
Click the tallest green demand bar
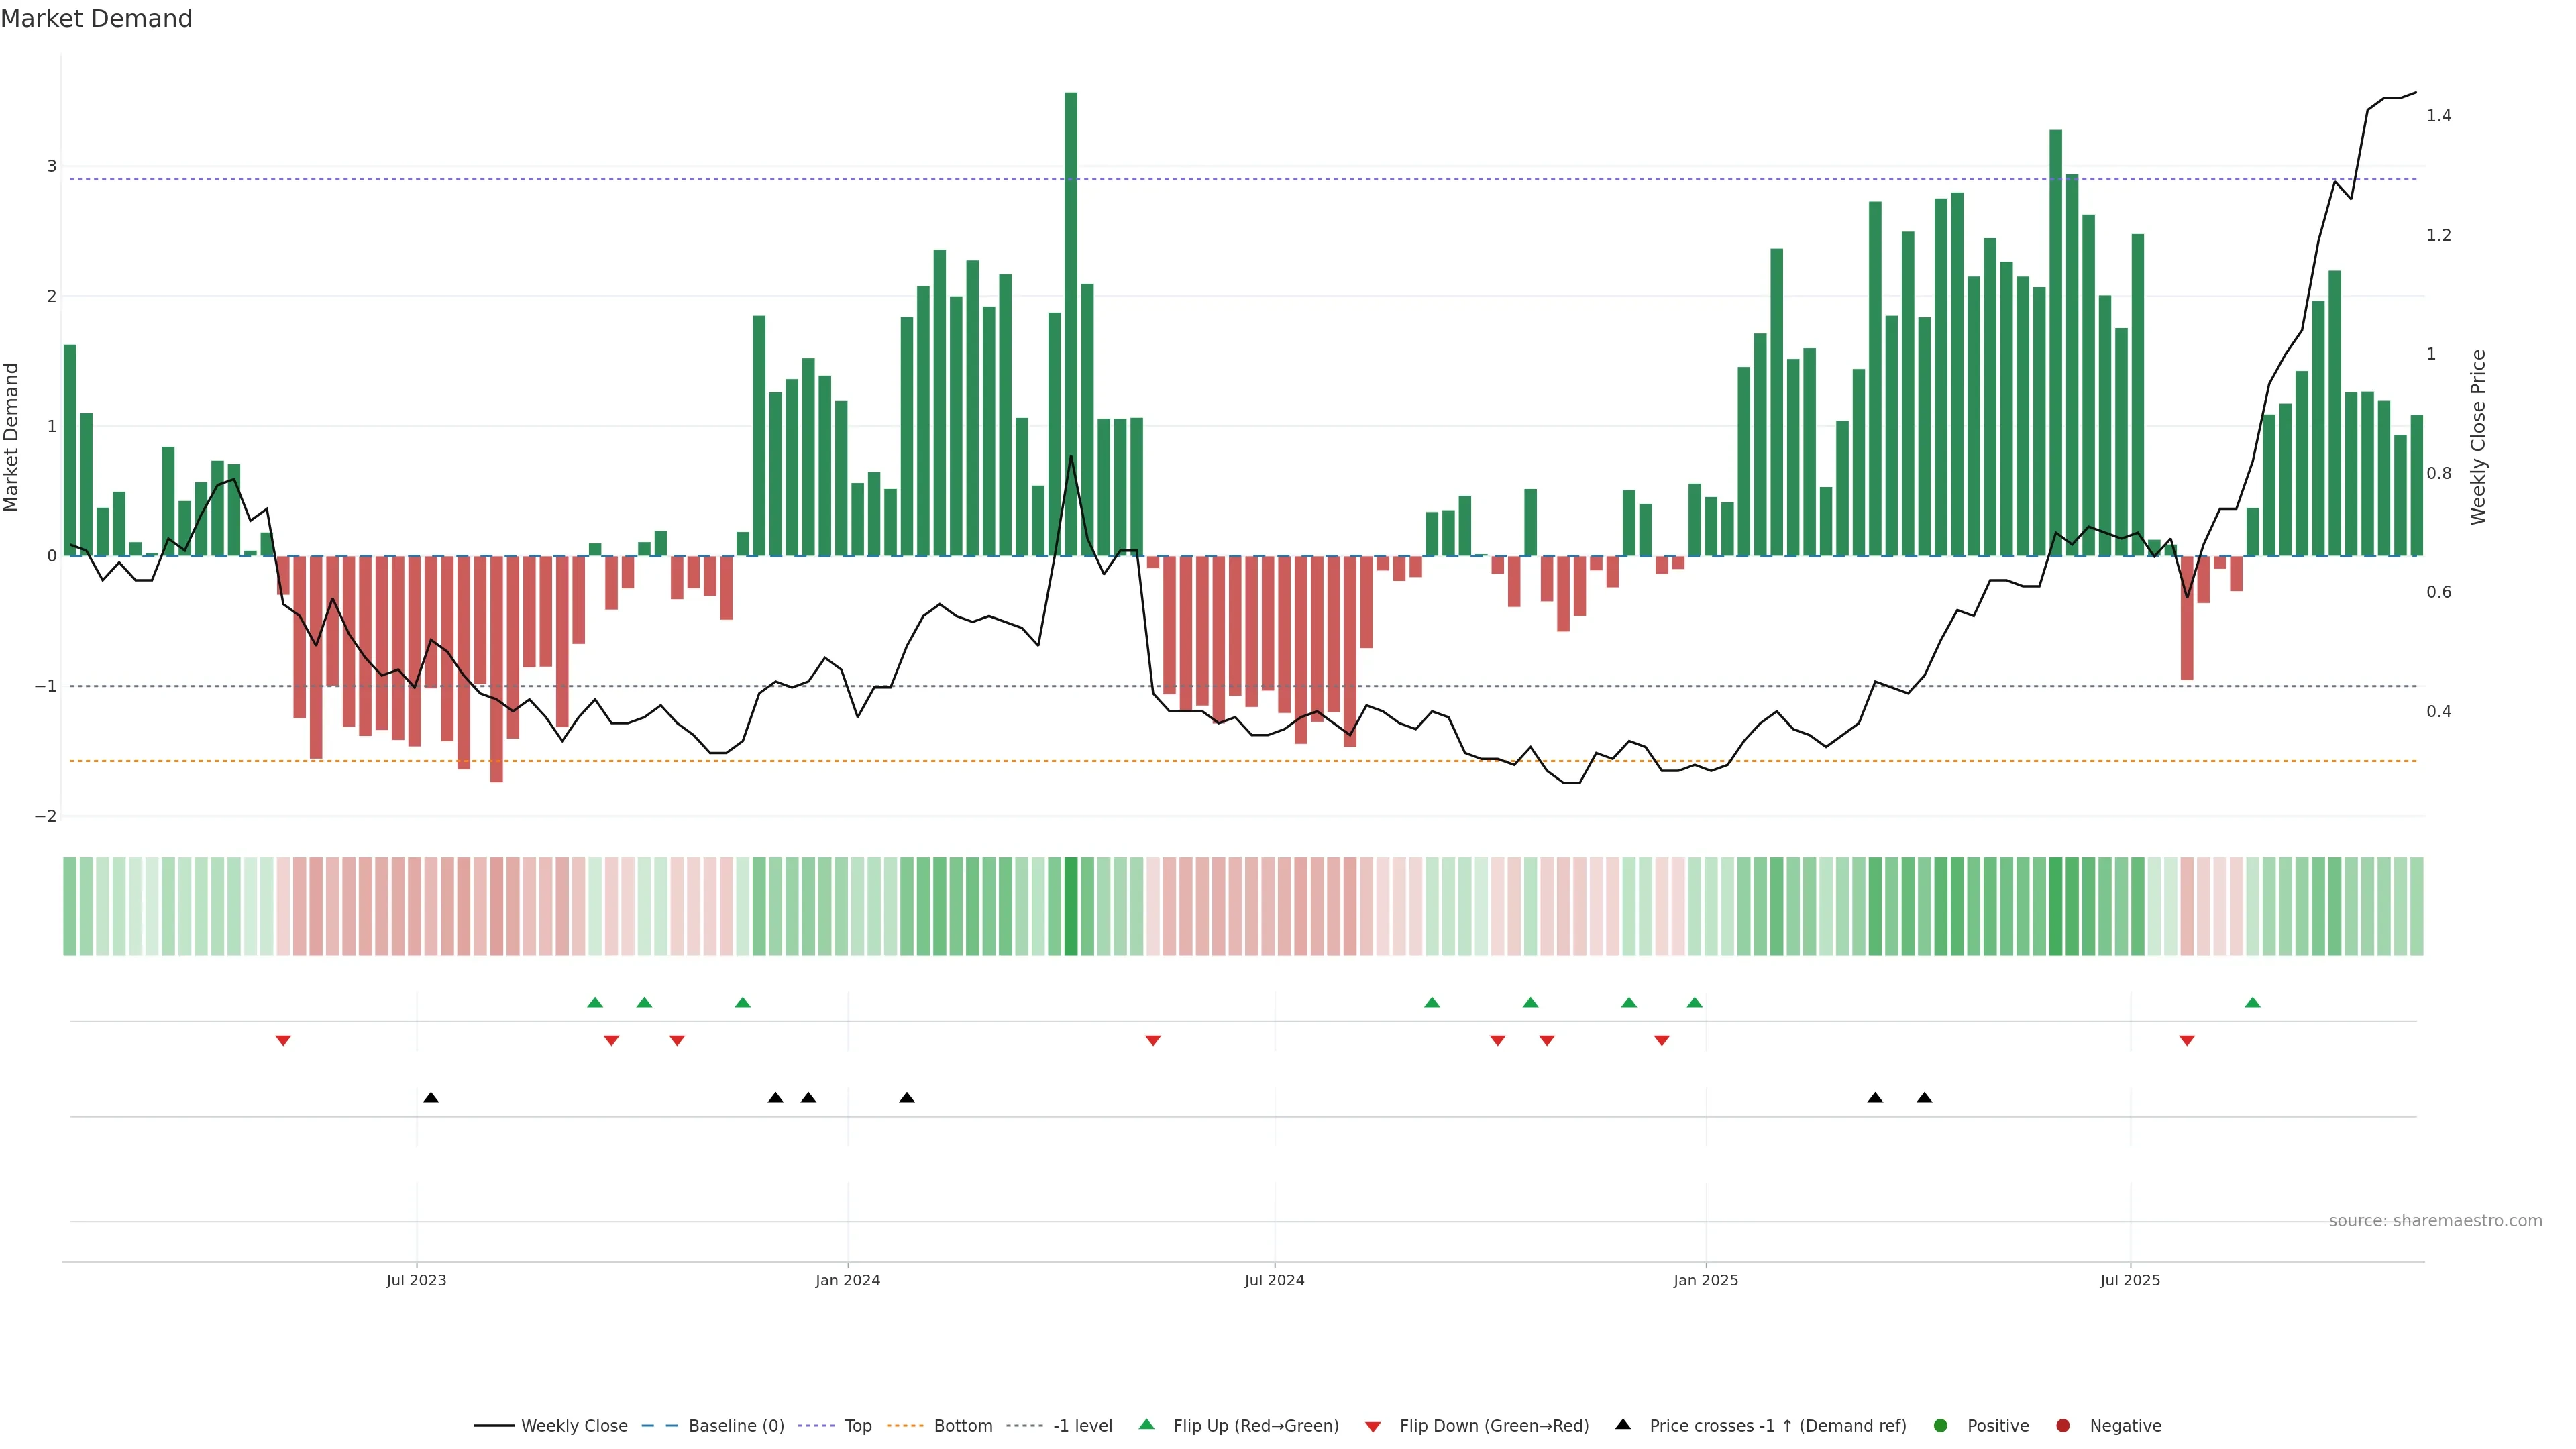point(1071,320)
